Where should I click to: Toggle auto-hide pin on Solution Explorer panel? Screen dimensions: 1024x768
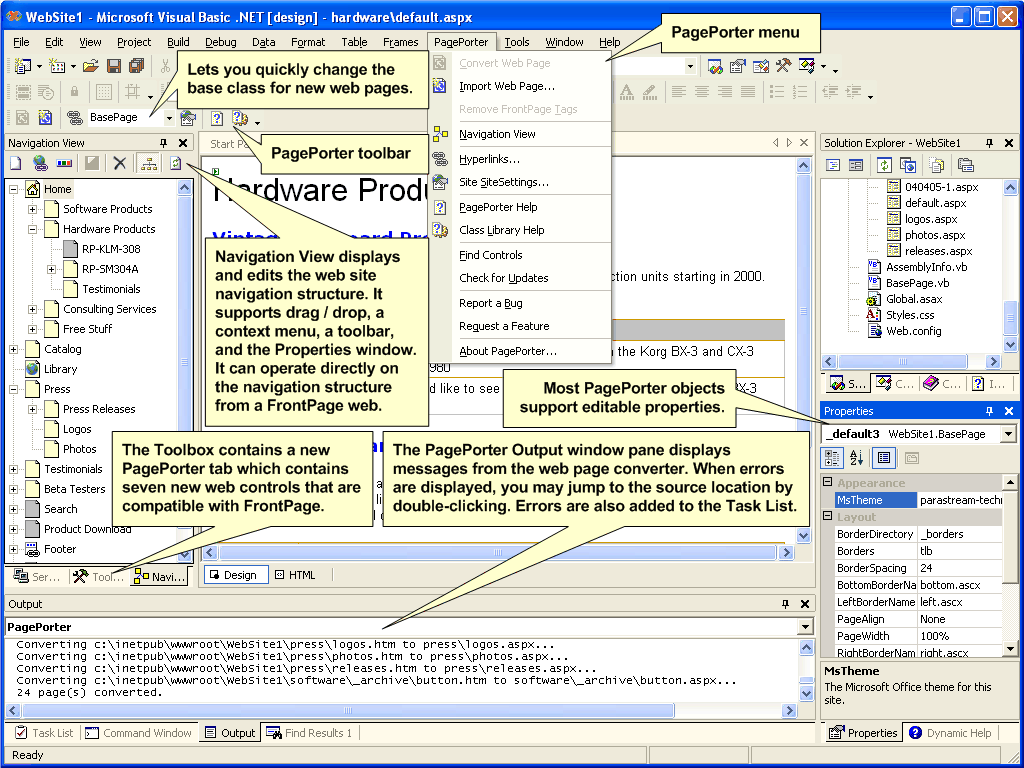(989, 143)
